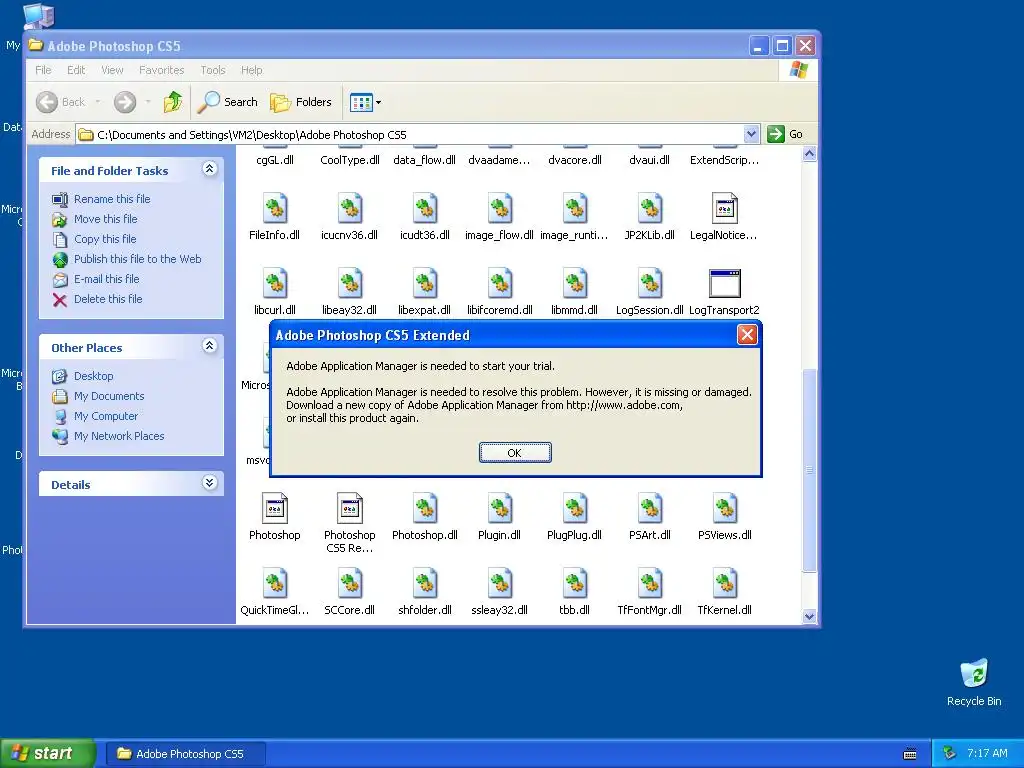Expand the Details panel

tap(210, 483)
